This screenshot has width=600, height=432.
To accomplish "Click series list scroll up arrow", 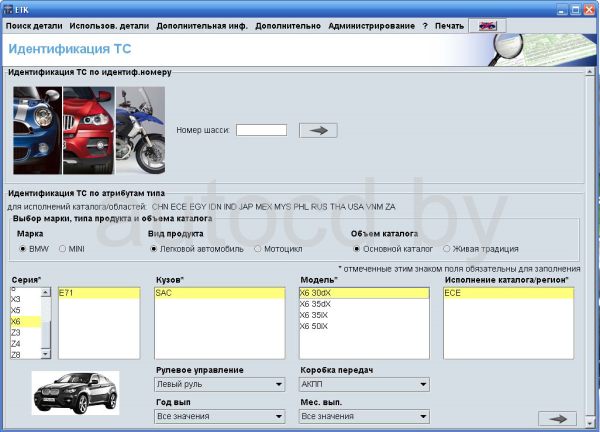I will pos(46,292).
